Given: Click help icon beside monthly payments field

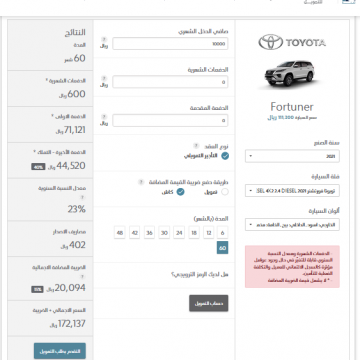Looking at the screenshot, I should [104, 78].
